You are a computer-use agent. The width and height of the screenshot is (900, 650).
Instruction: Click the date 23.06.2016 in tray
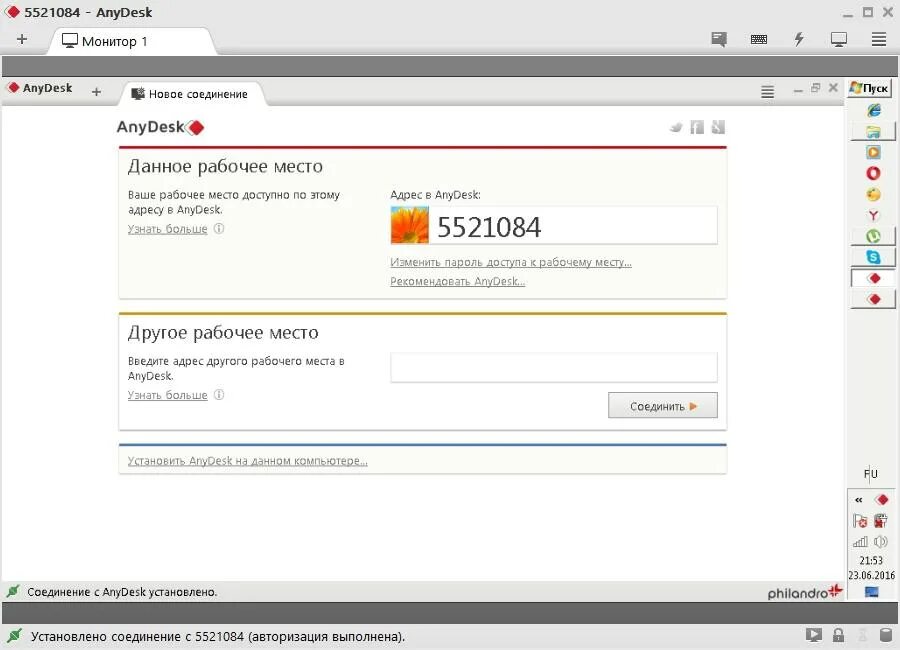[x=871, y=575]
